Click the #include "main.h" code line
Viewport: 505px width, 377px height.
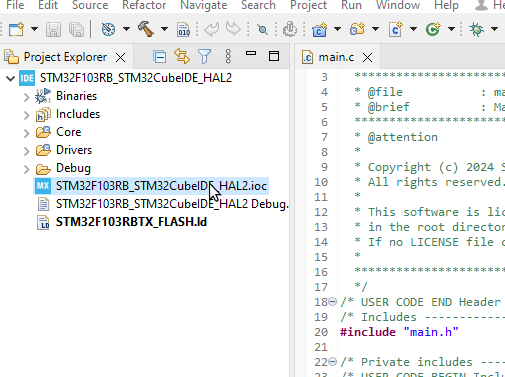399,332
